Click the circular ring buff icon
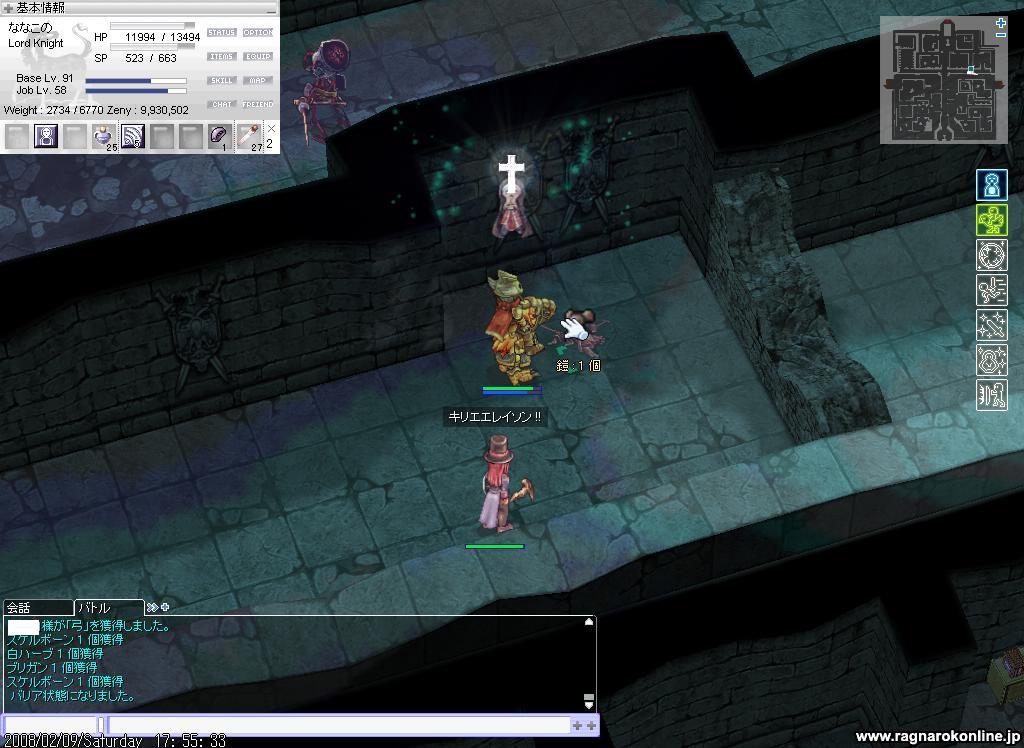 coord(991,255)
